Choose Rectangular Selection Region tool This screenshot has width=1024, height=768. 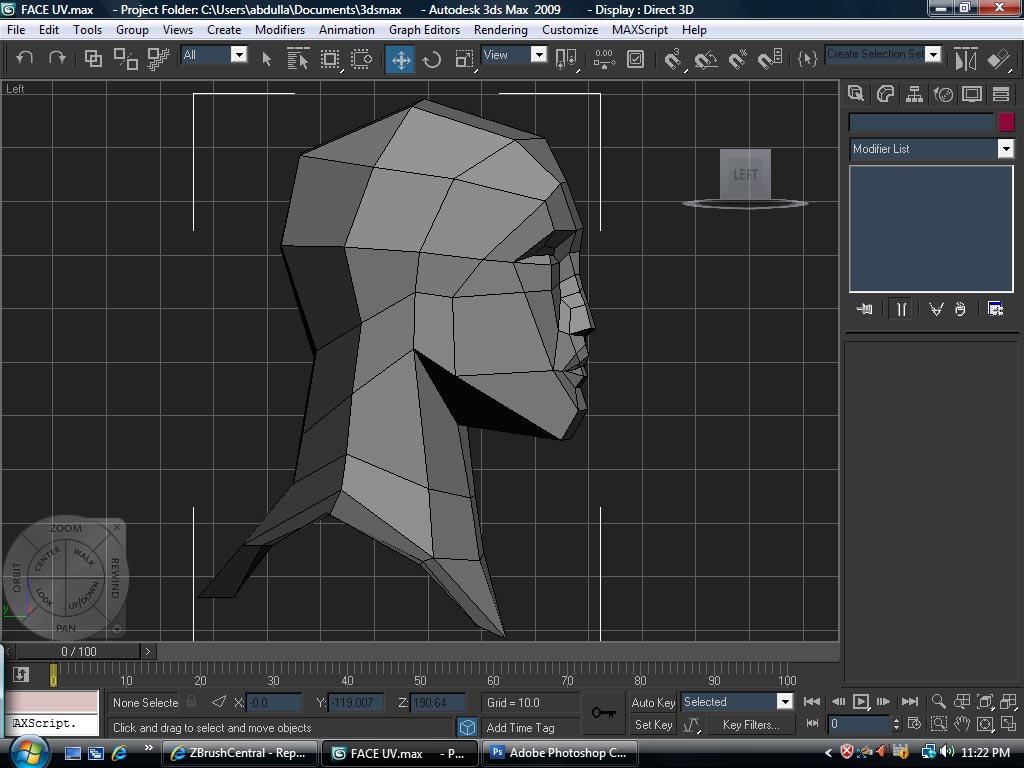[x=330, y=59]
